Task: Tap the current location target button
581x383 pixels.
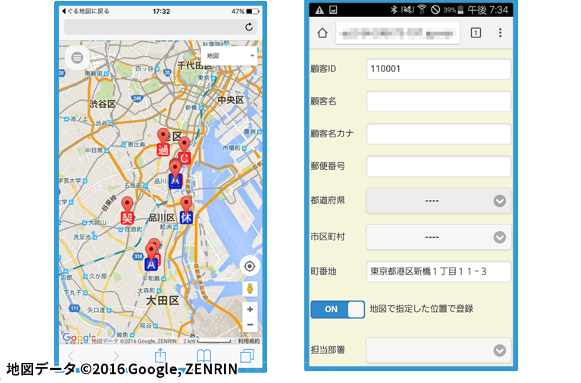Action: (250, 266)
